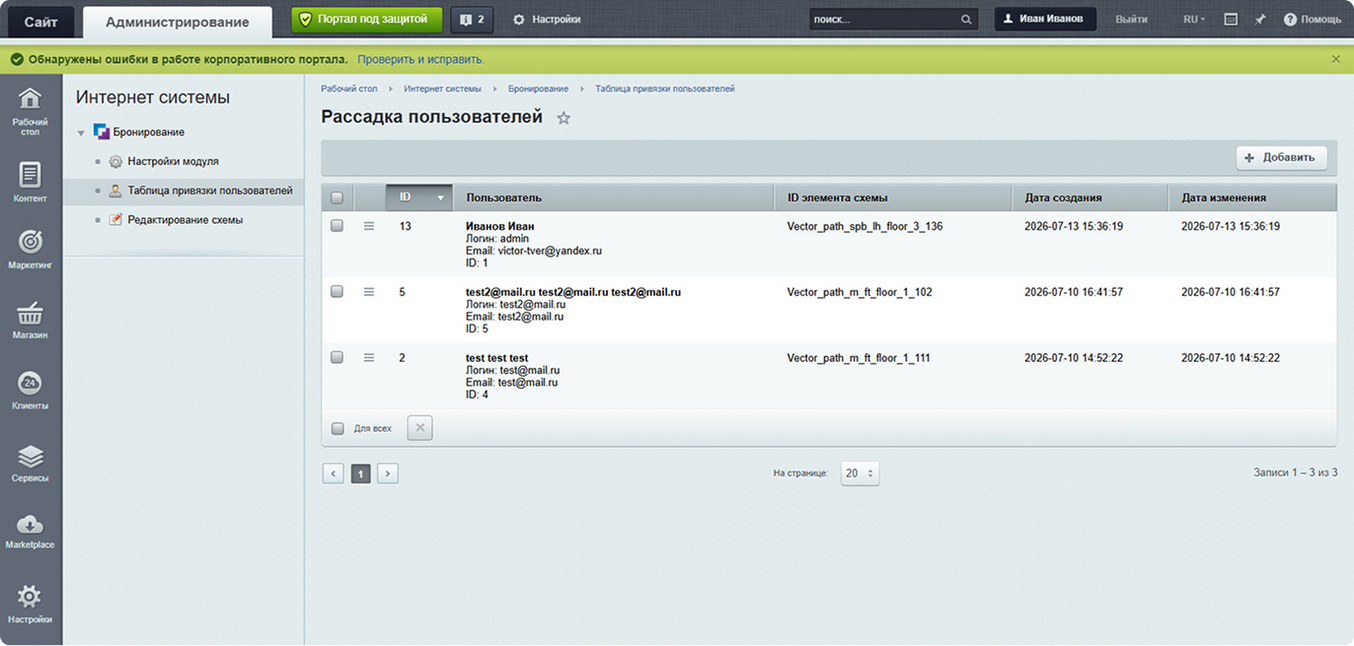
Task: Select the checkbox for test2@mail.ru row
Action: pos(337,292)
